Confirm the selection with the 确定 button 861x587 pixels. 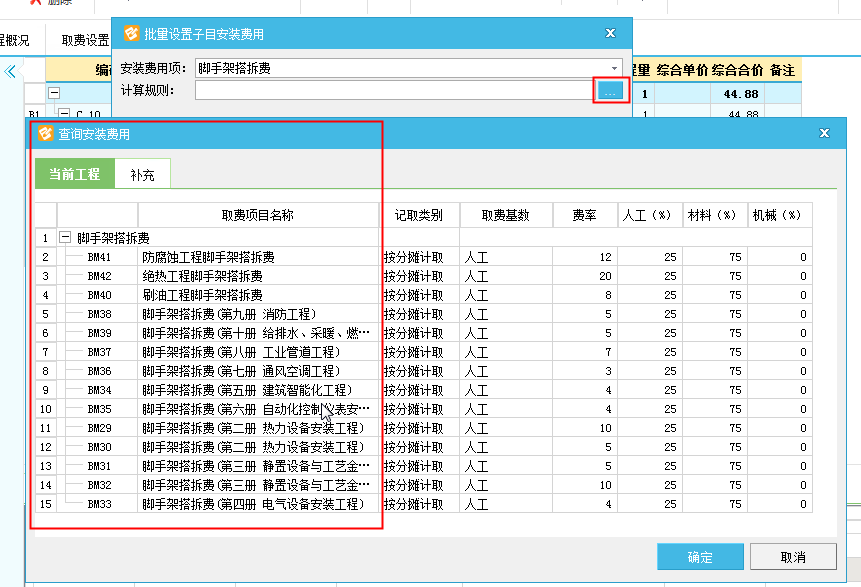pyautogui.click(x=700, y=557)
